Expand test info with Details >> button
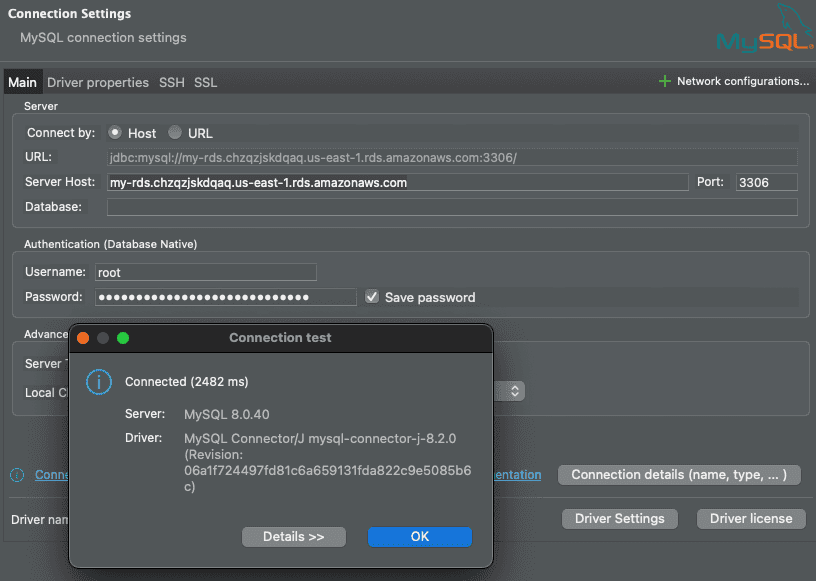 pyautogui.click(x=294, y=537)
